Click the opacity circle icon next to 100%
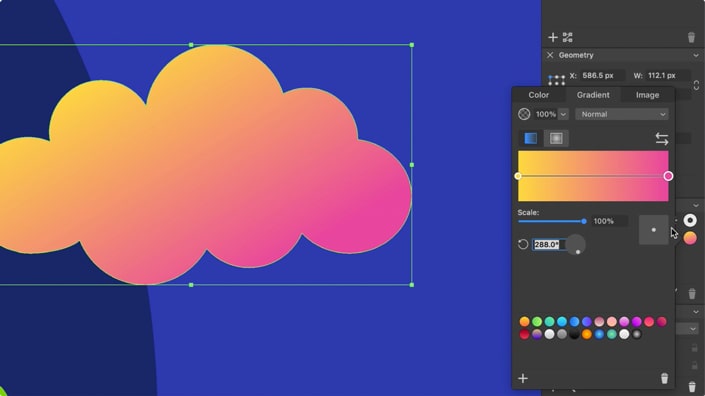This screenshot has width=705, height=396. (x=524, y=114)
